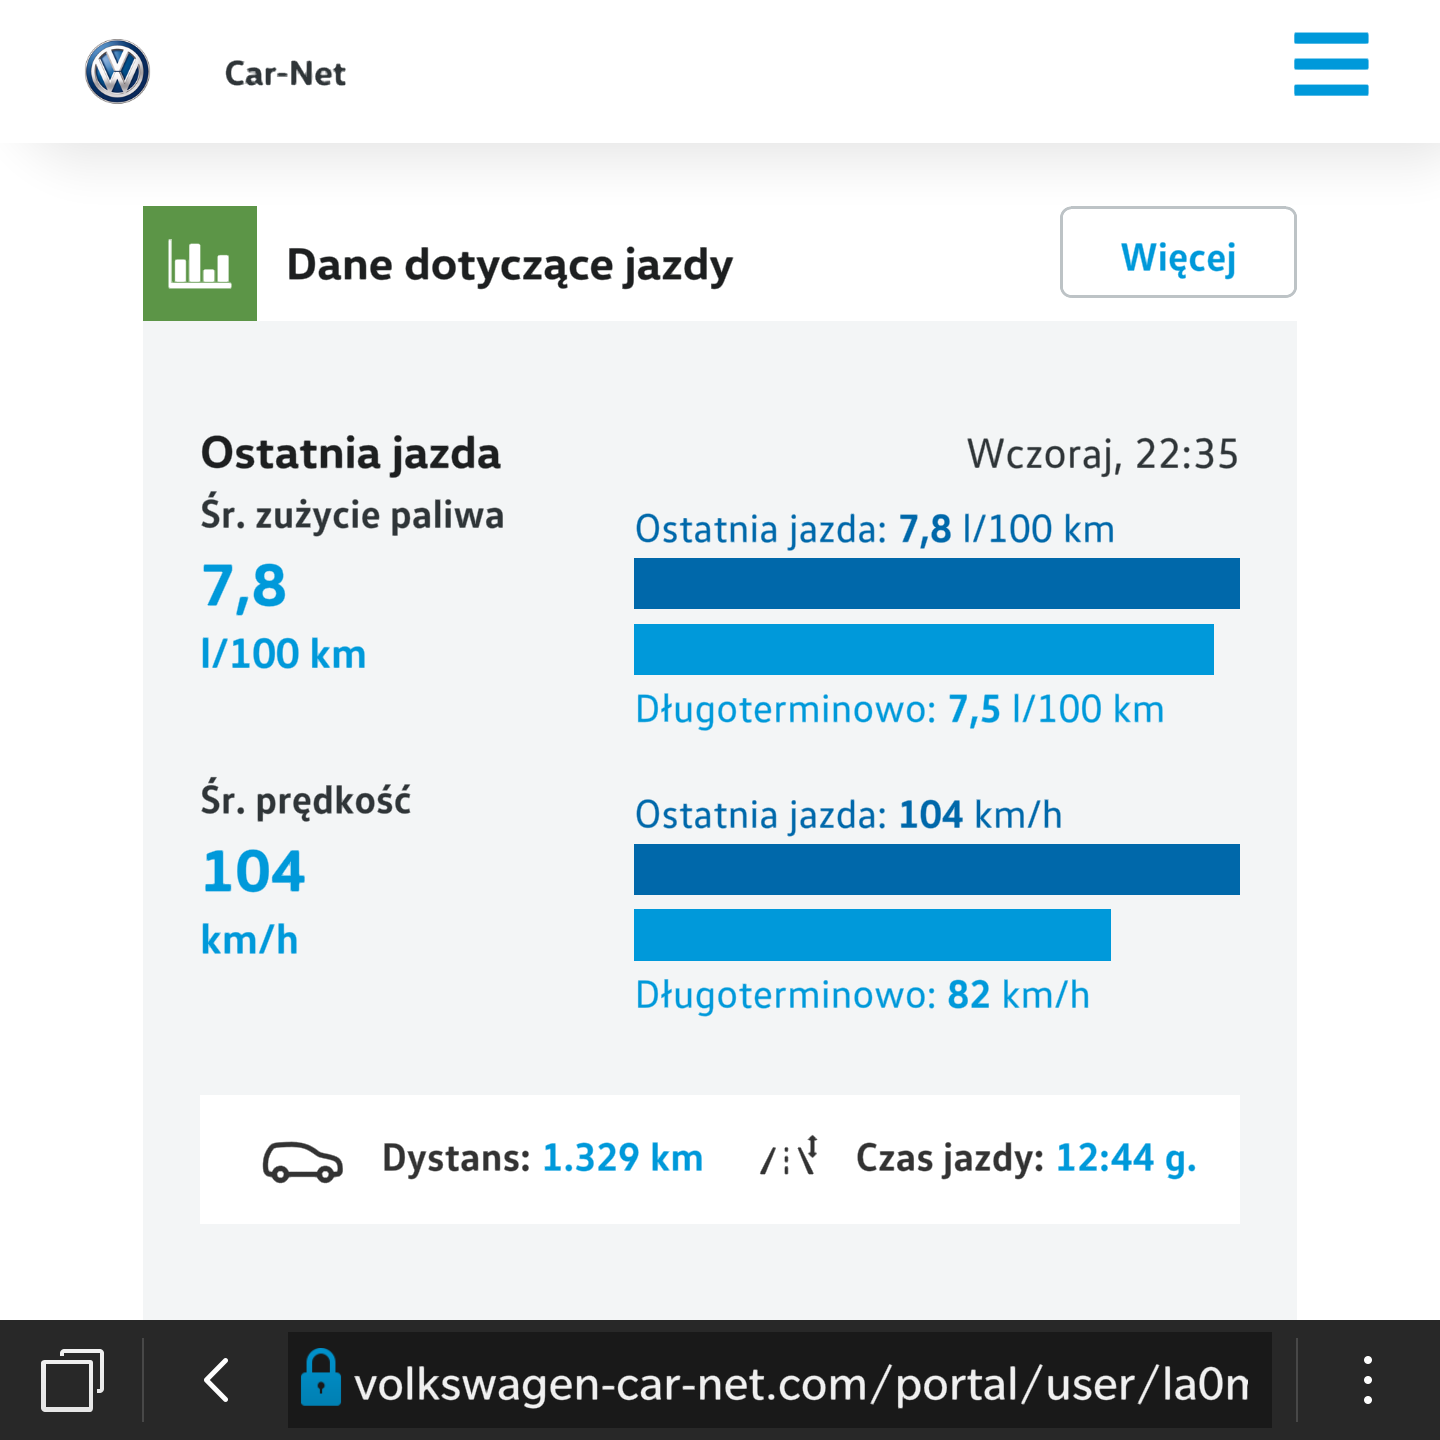
Task: Click the Dystans 1.329 km value
Action: click(x=622, y=1158)
